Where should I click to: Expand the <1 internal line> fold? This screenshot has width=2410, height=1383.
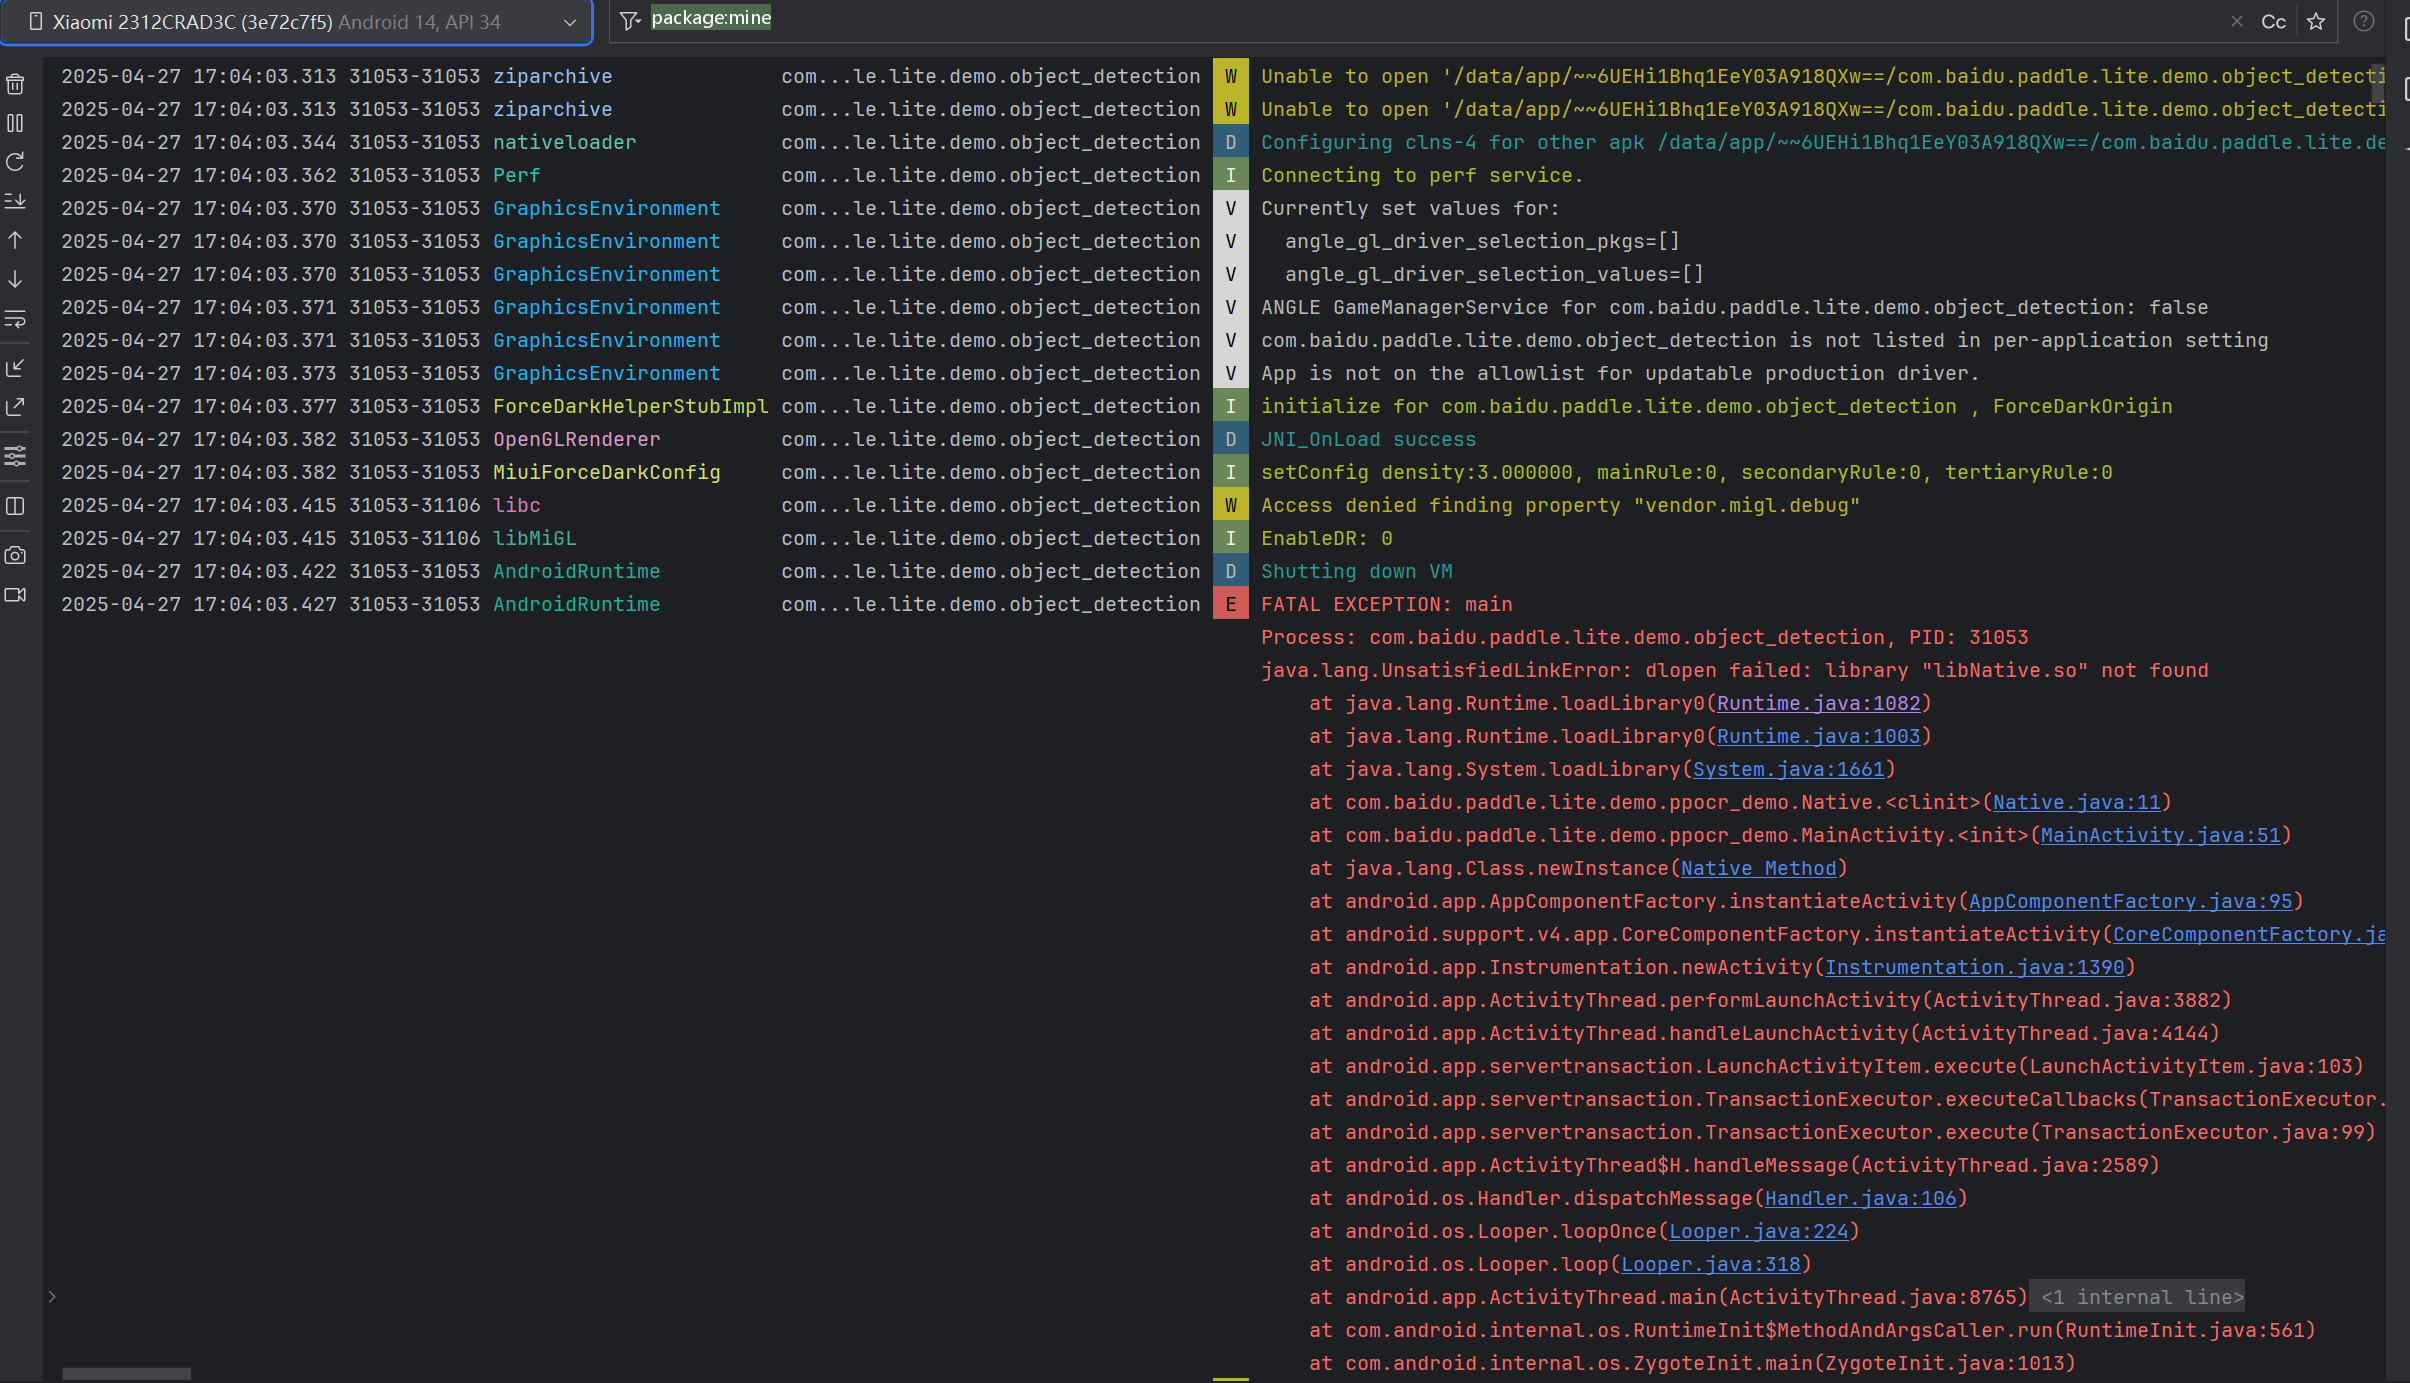pos(2141,1297)
